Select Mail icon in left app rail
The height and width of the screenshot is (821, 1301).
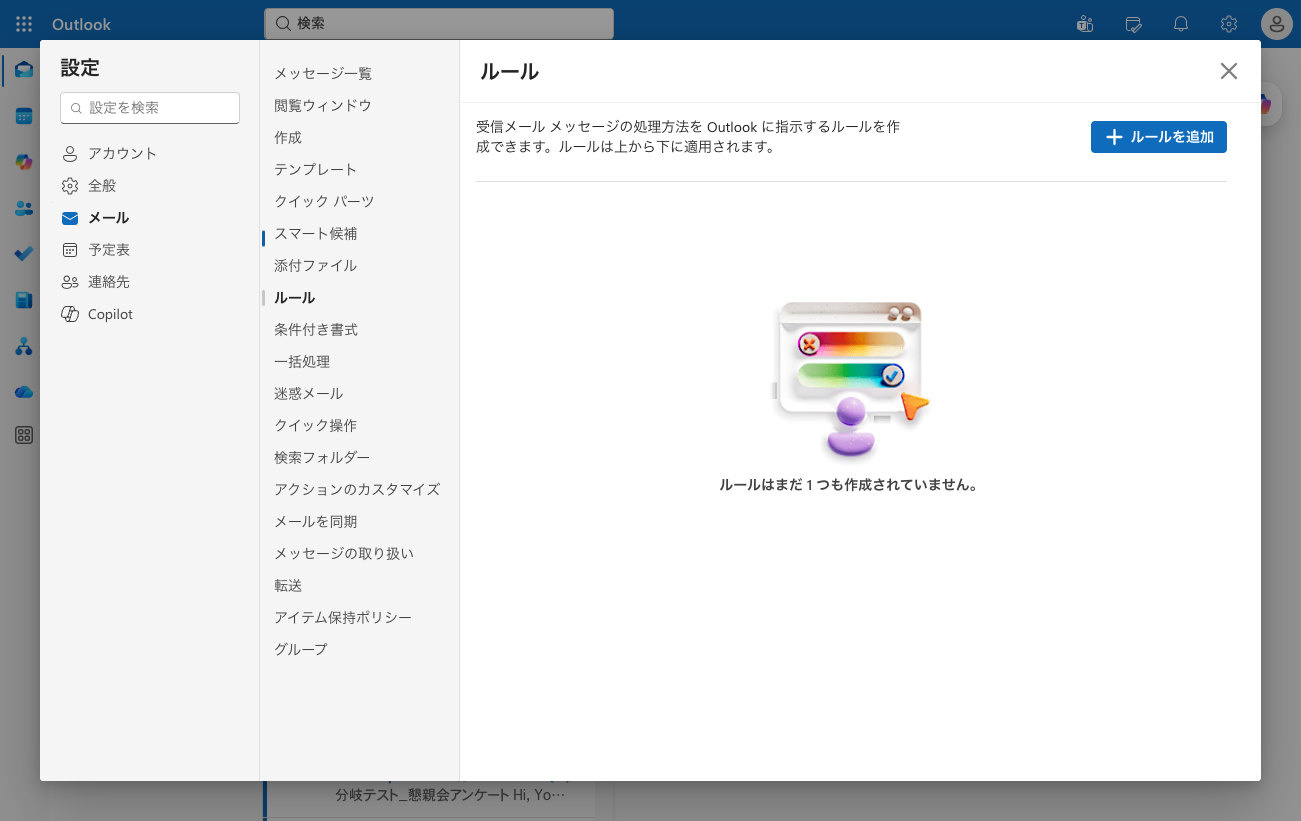pos(24,70)
